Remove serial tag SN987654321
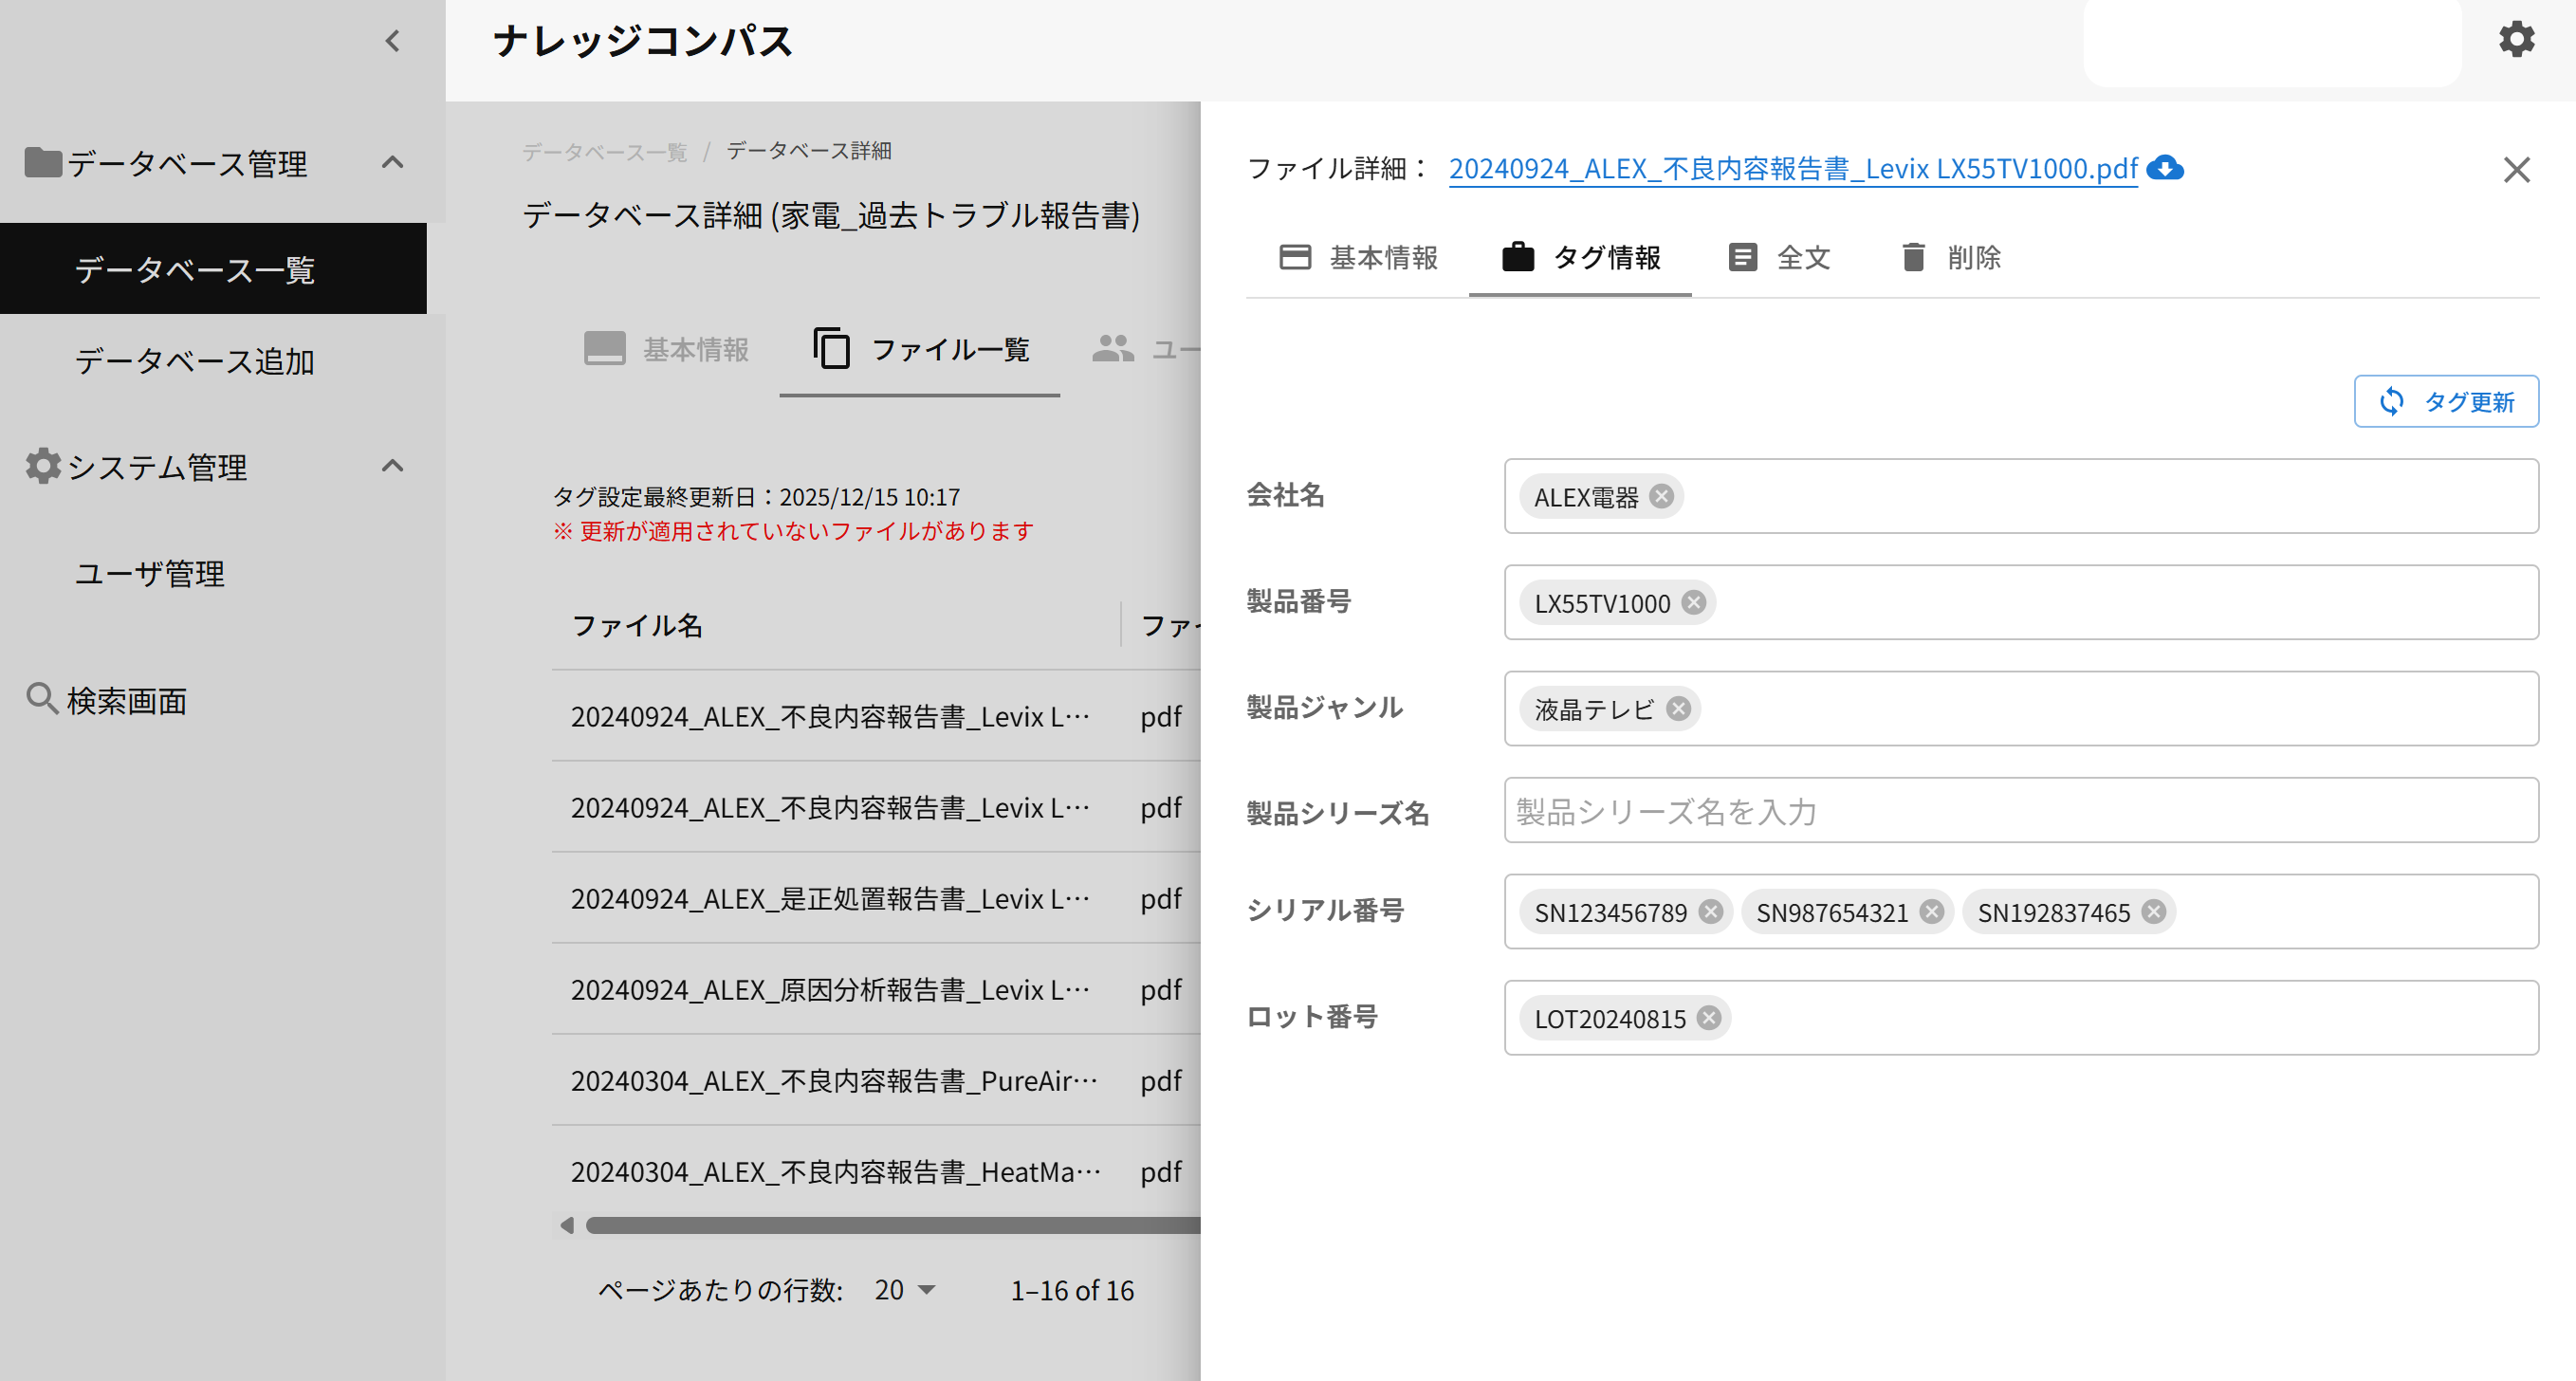This screenshot has width=2576, height=1381. pyautogui.click(x=1932, y=911)
